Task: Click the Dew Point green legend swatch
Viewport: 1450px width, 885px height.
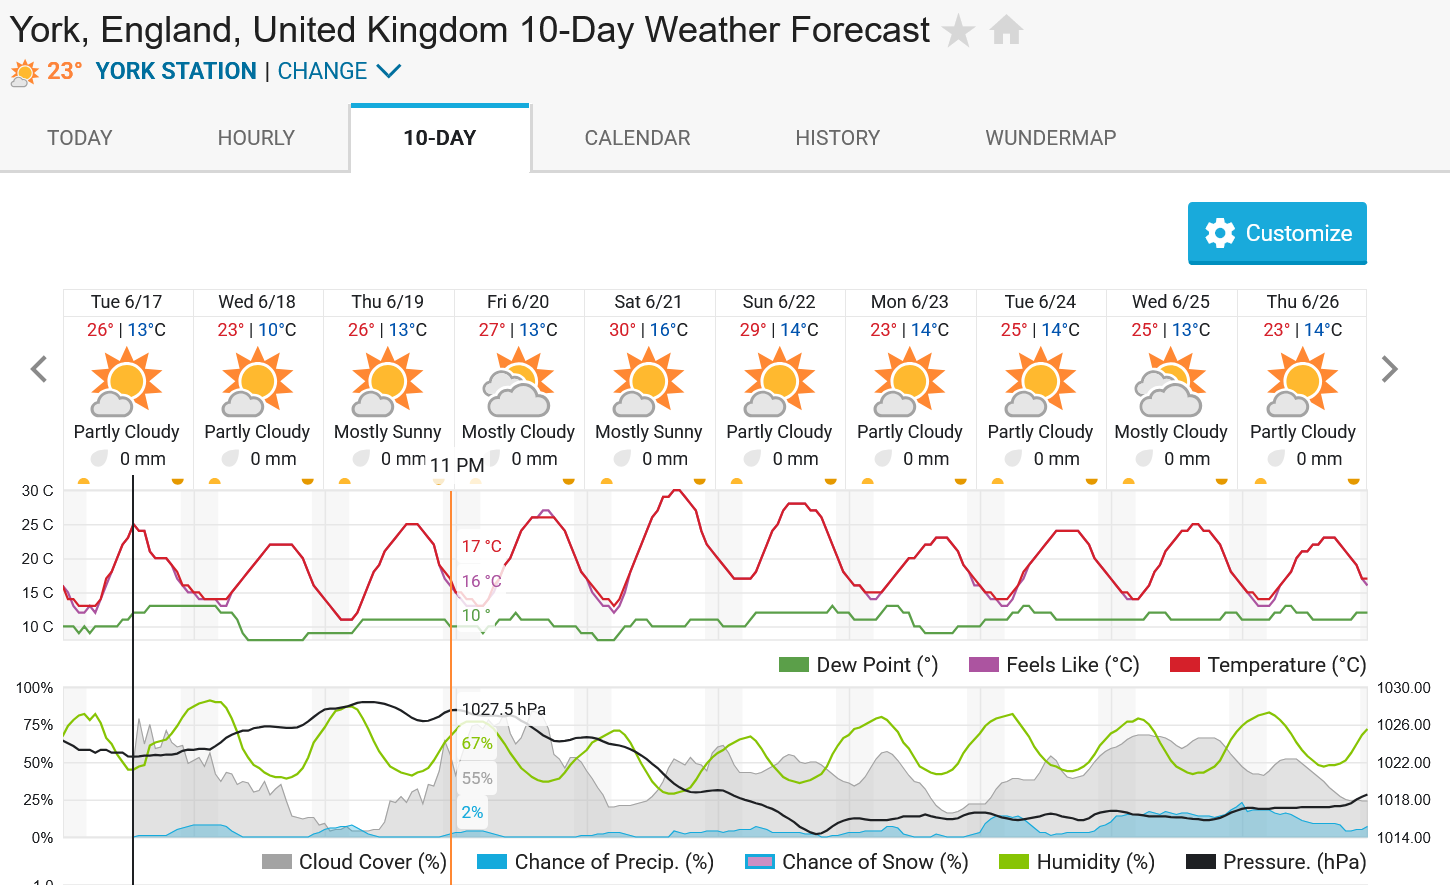Action: pyautogui.click(x=793, y=665)
